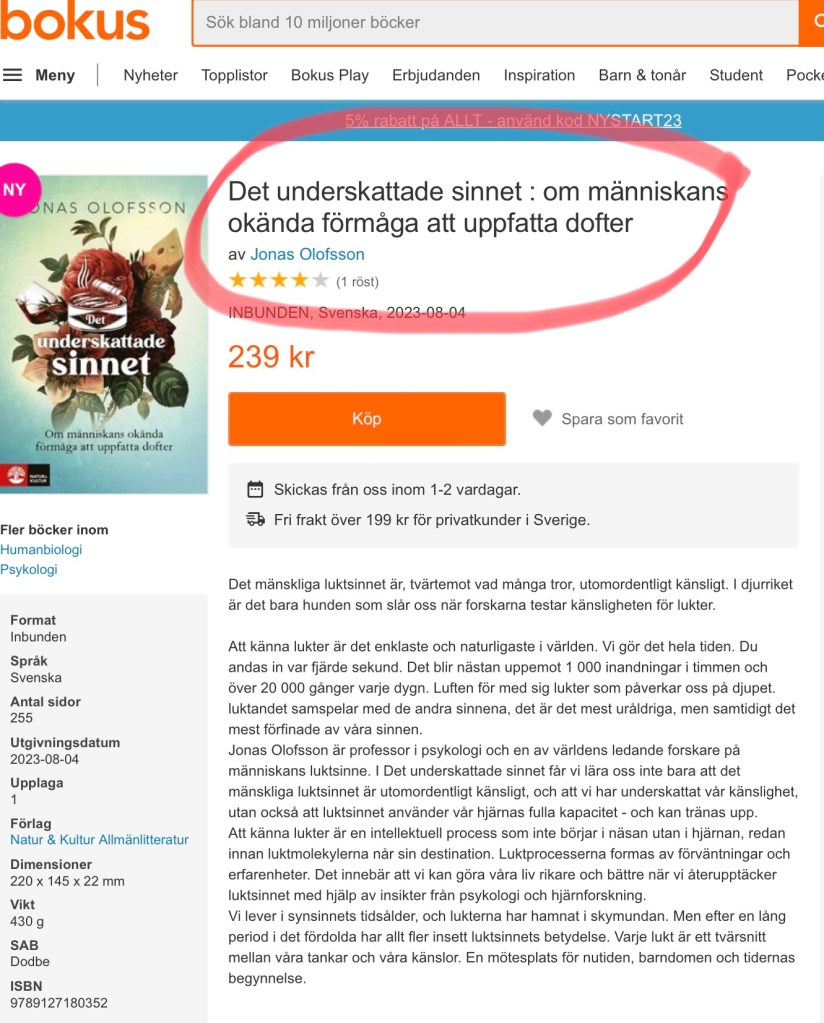Click the star rating icons

pyautogui.click(x=279, y=281)
